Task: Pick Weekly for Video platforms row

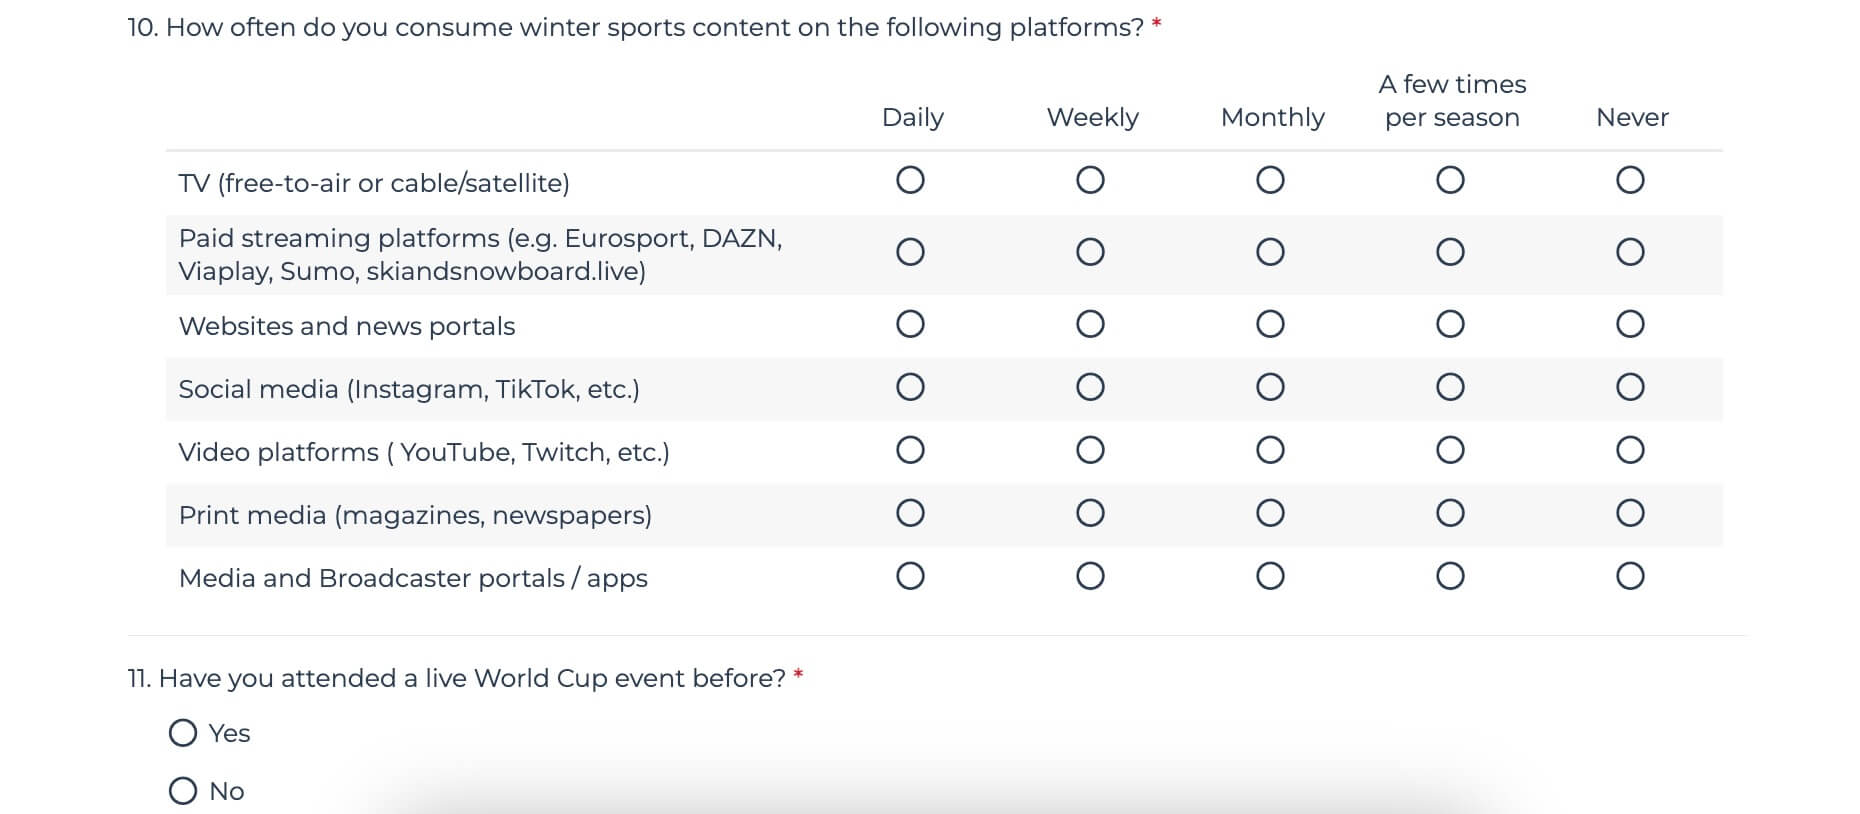Action: [x=1090, y=450]
